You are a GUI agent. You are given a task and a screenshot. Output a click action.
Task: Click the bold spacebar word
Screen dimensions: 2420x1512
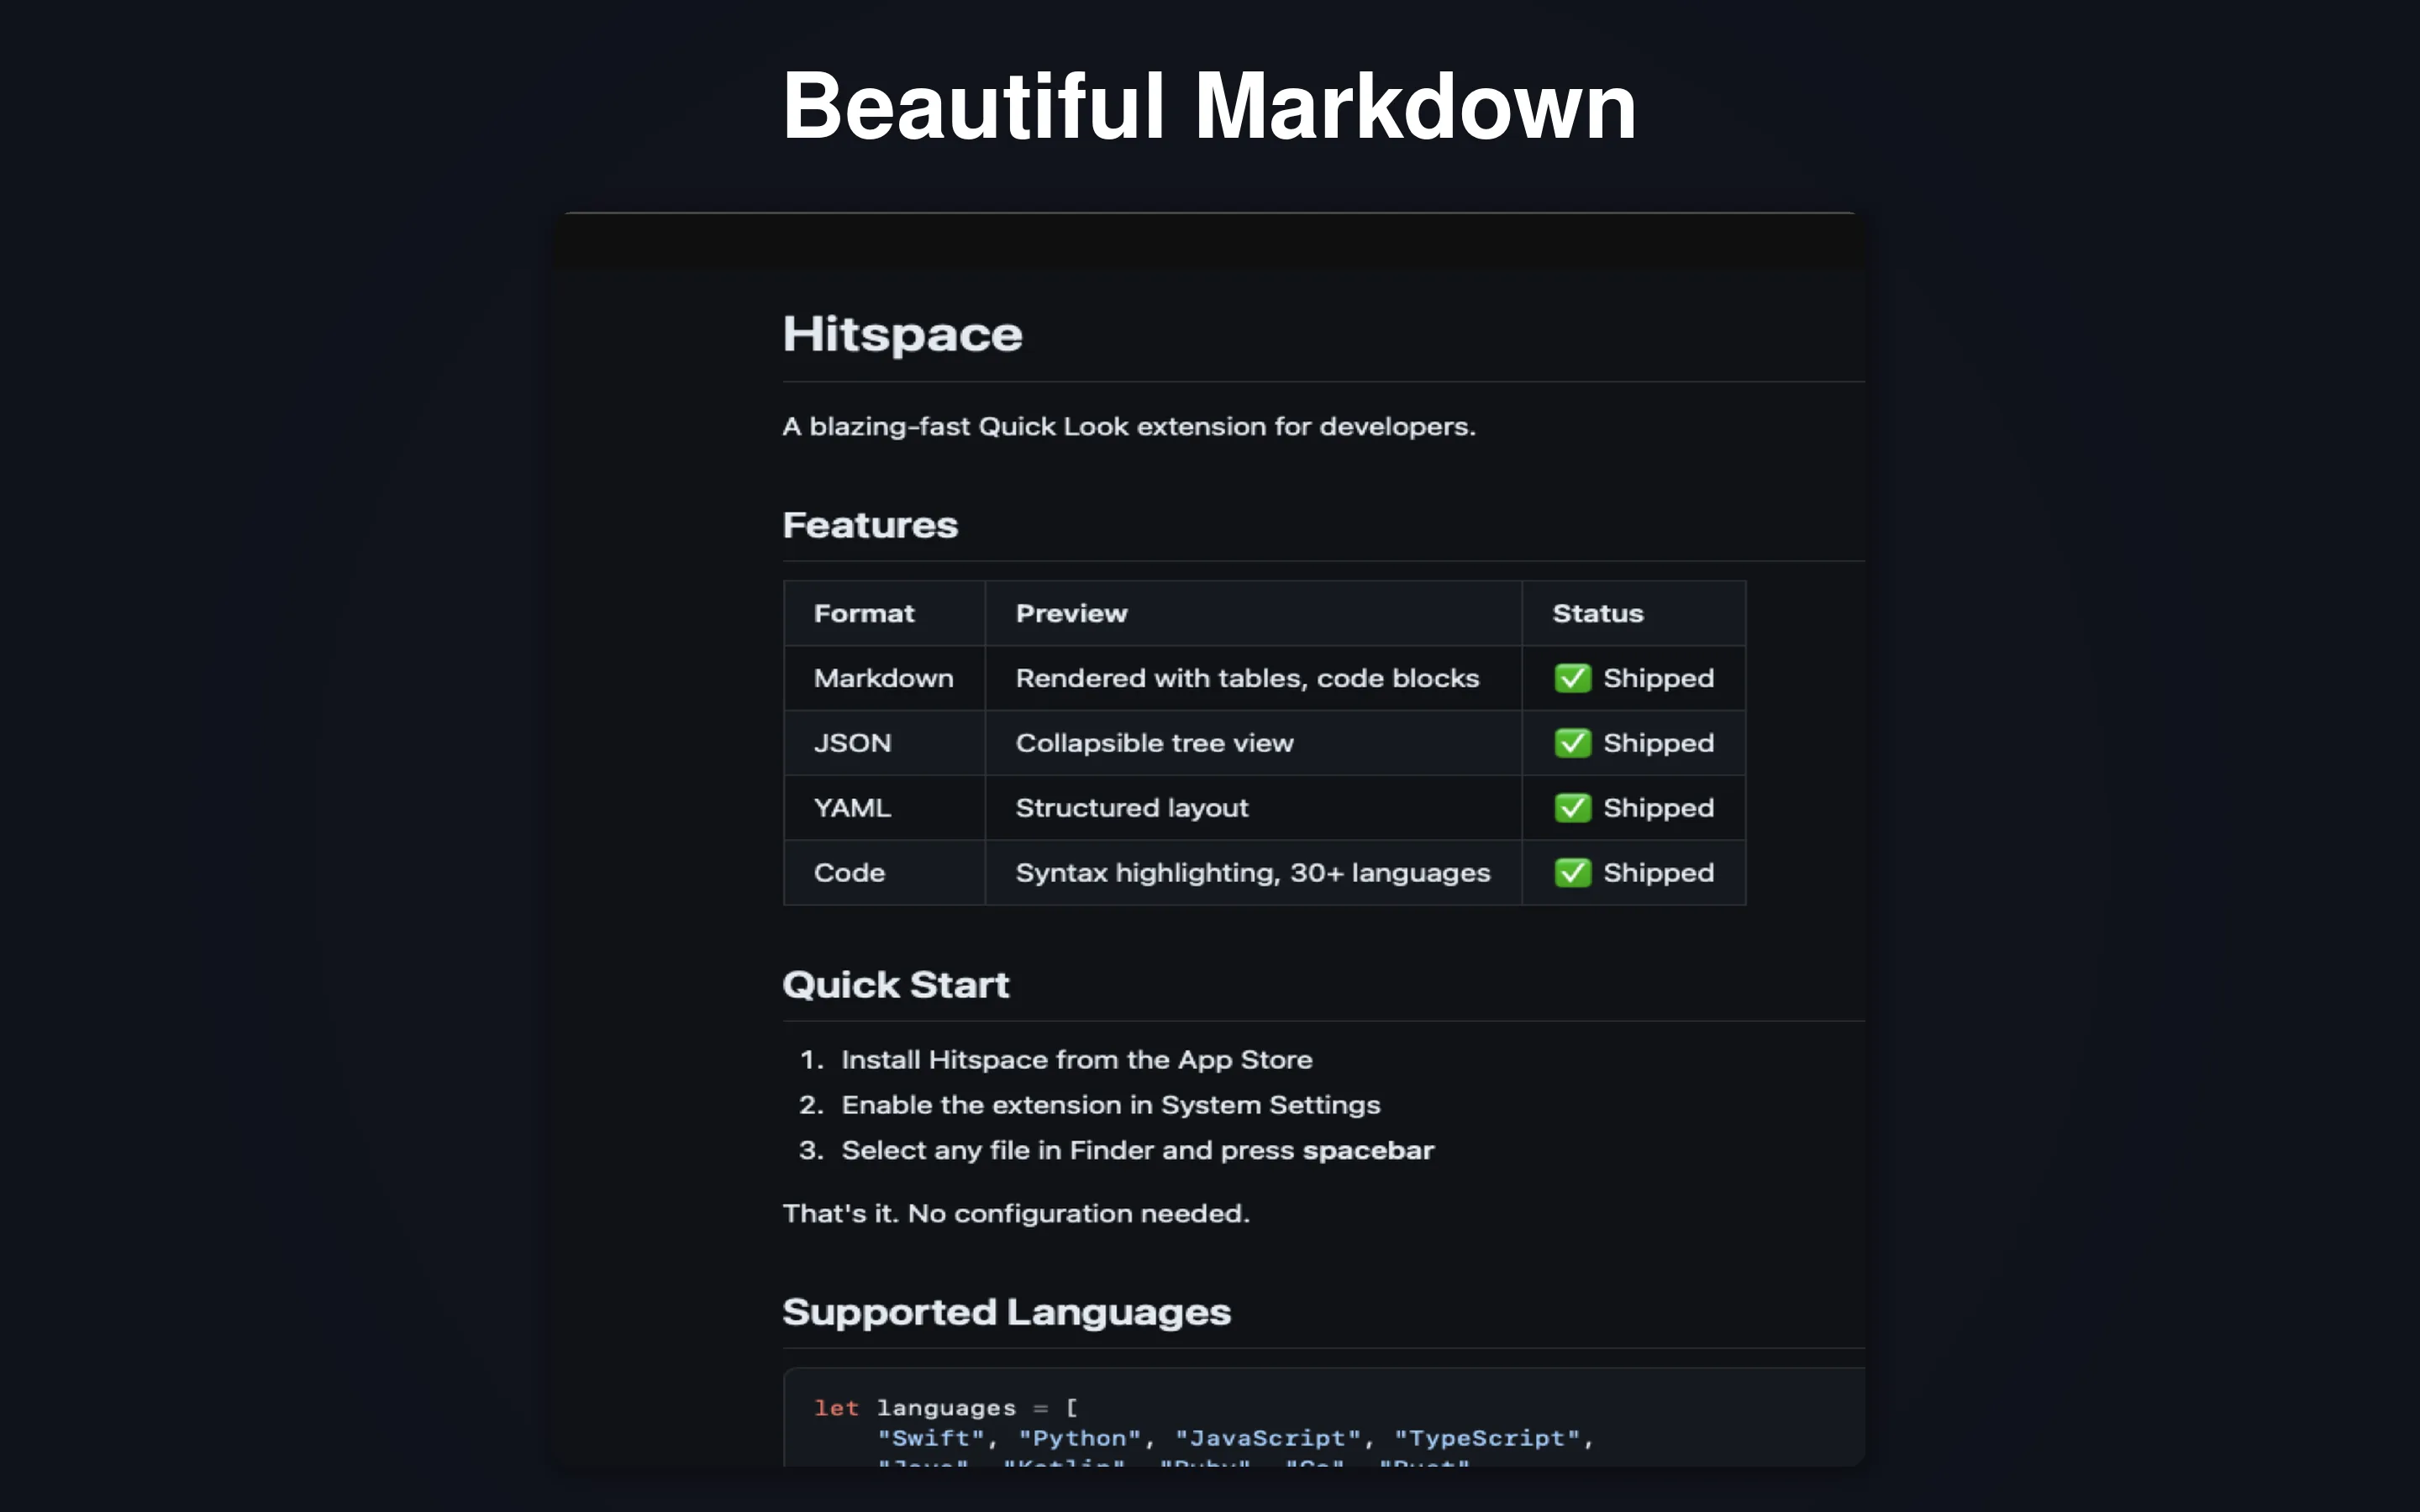(1368, 1151)
